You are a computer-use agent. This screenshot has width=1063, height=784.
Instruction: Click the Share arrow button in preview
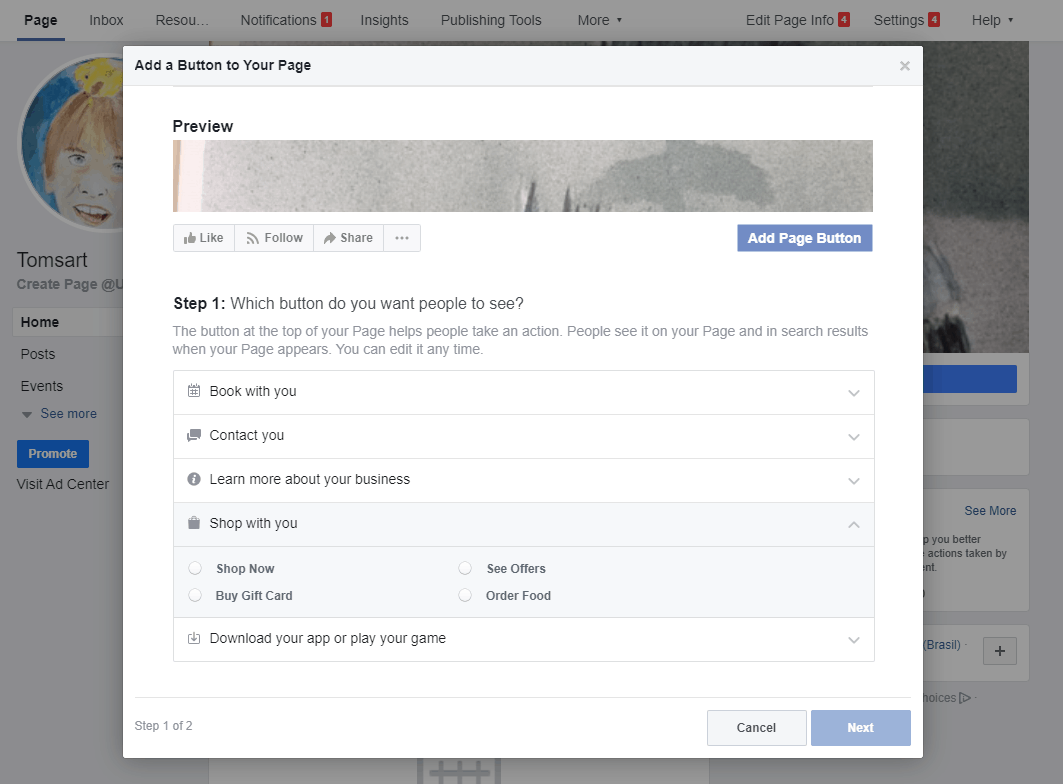[348, 238]
